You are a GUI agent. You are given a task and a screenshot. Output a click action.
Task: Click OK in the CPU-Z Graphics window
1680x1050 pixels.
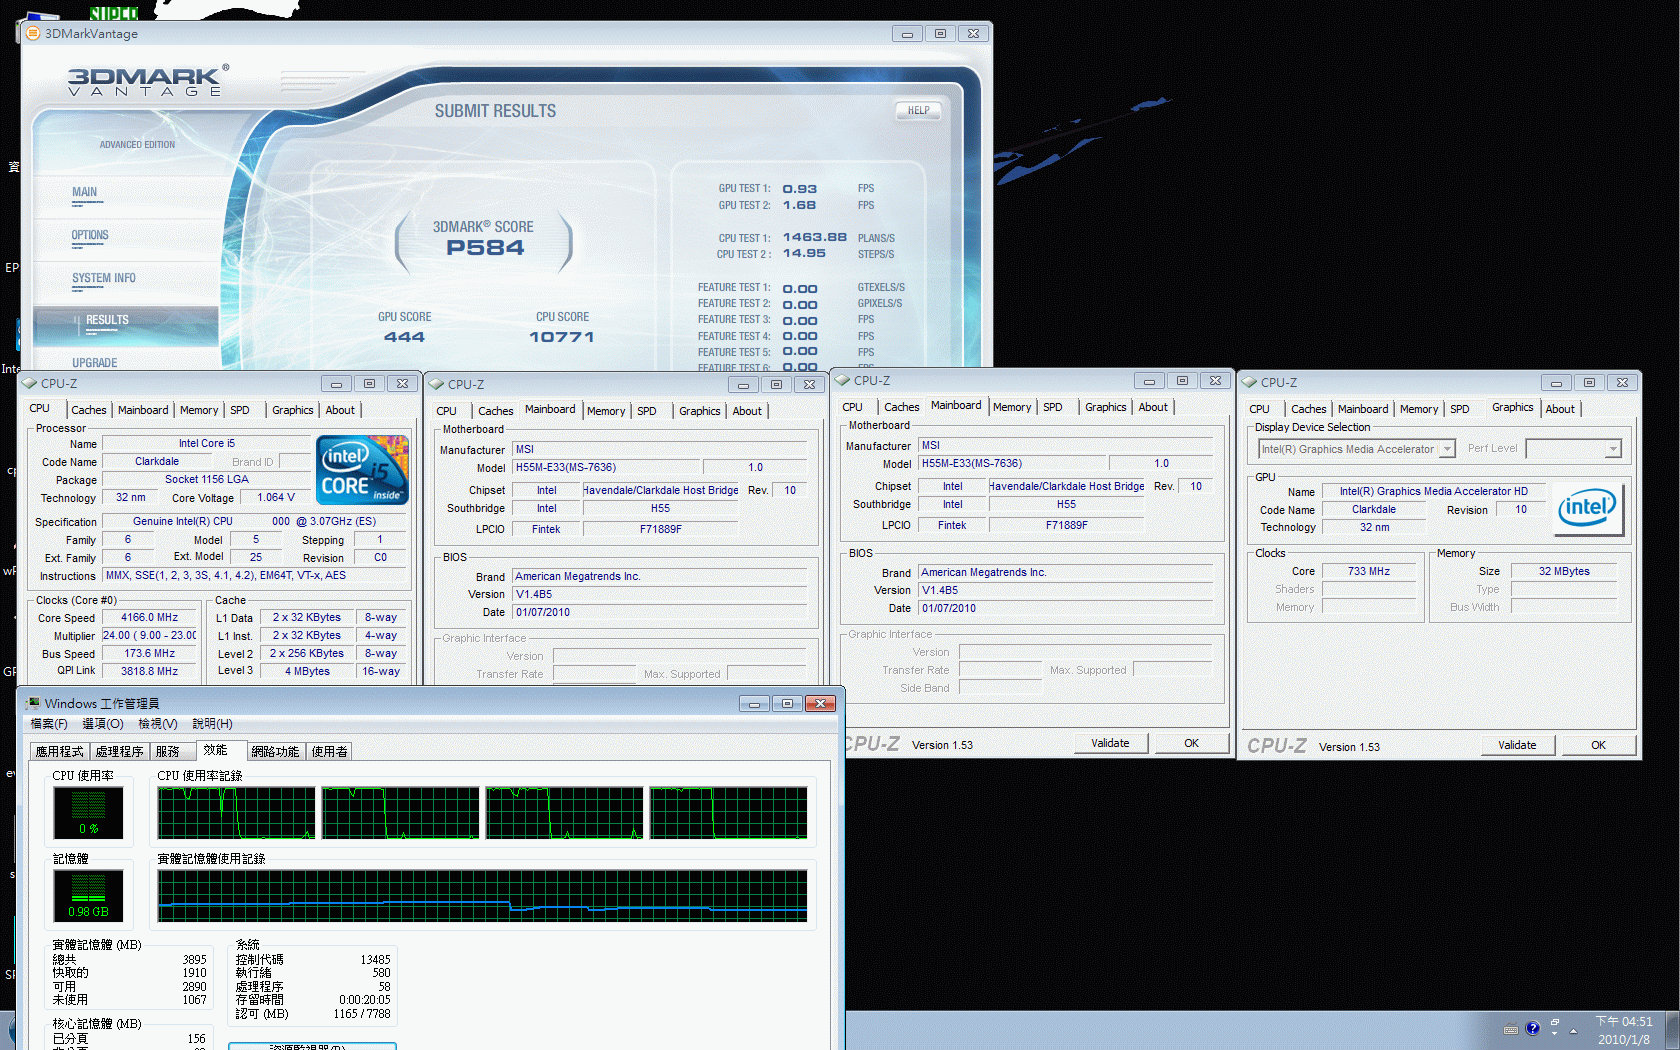(1598, 745)
